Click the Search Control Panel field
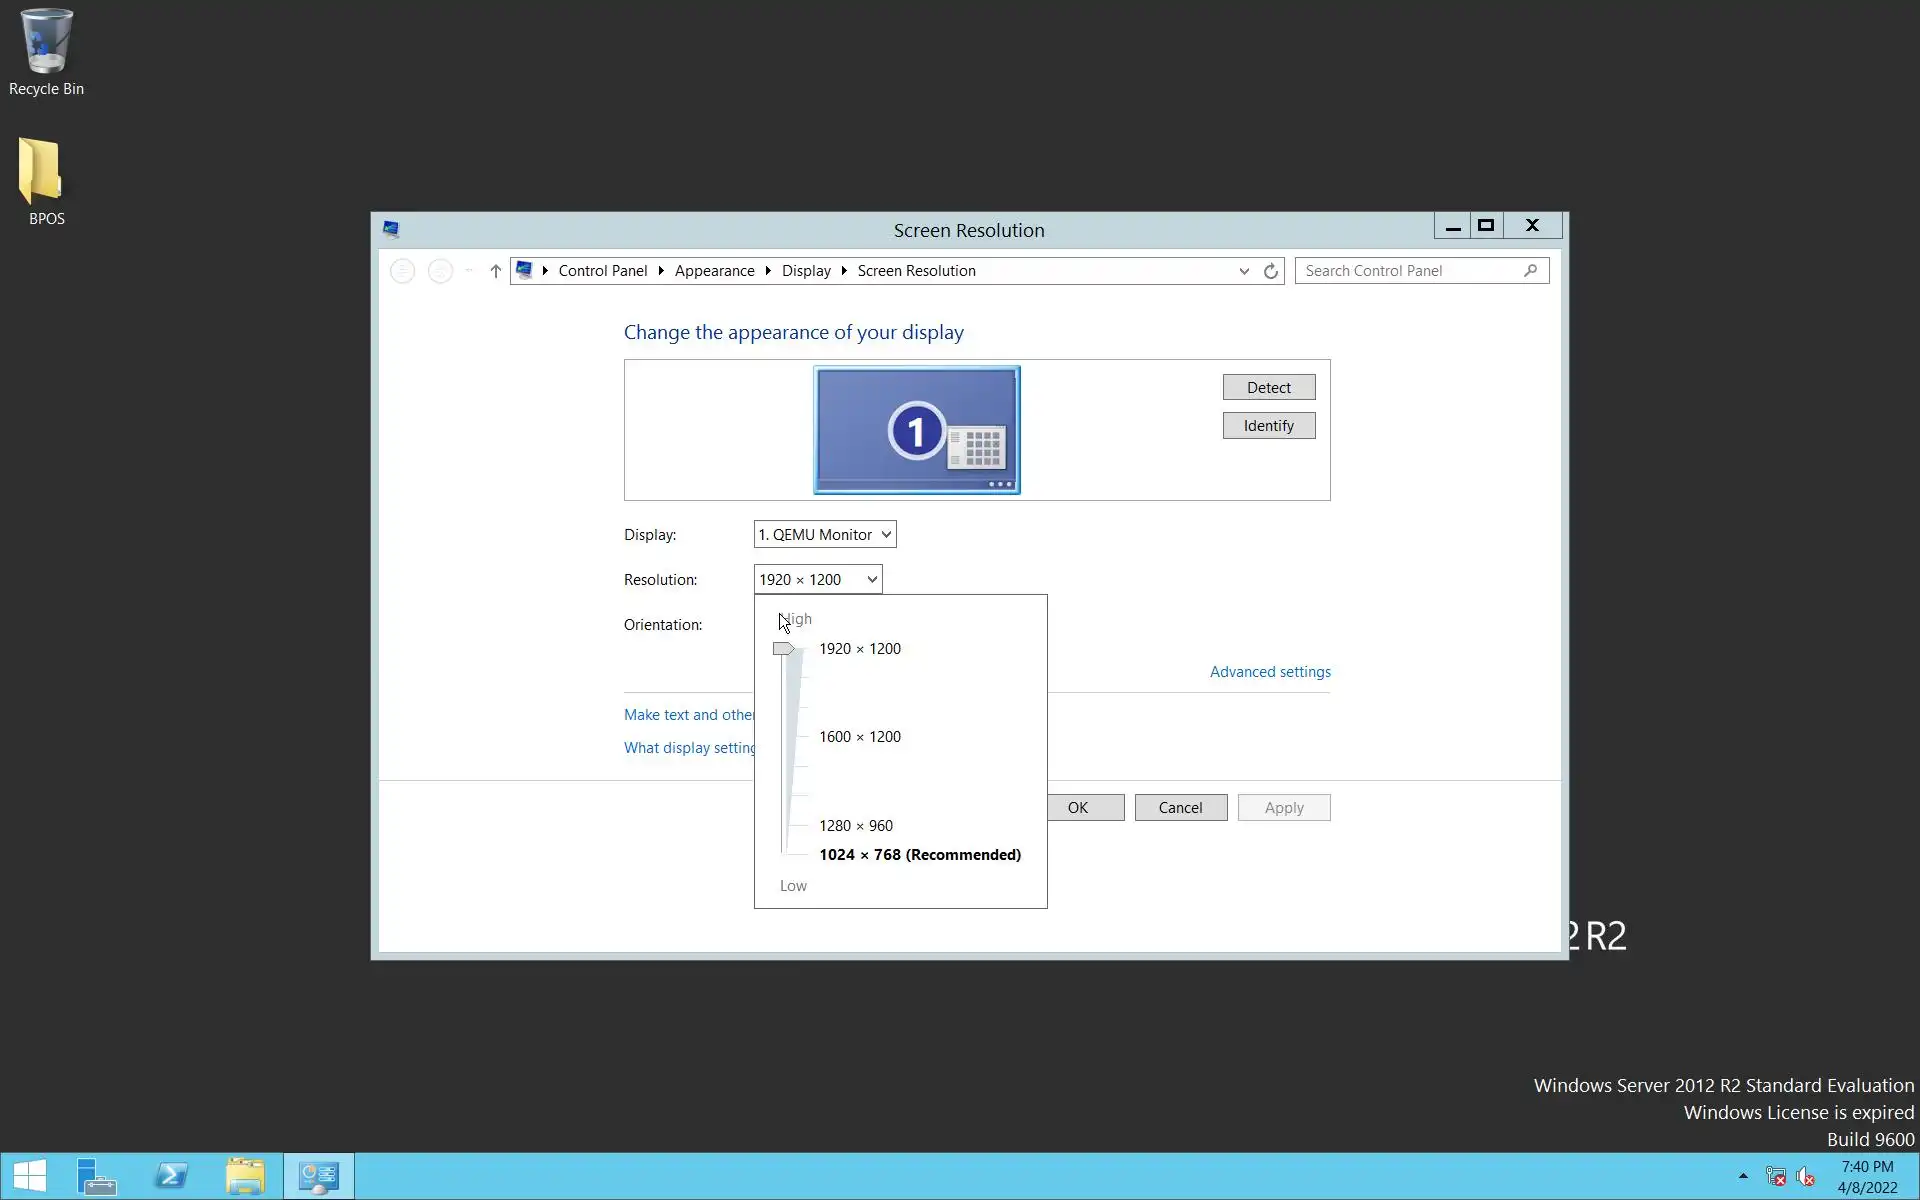This screenshot has height=1200, width=1920. pyautogui.click(x=1410, y=271)
